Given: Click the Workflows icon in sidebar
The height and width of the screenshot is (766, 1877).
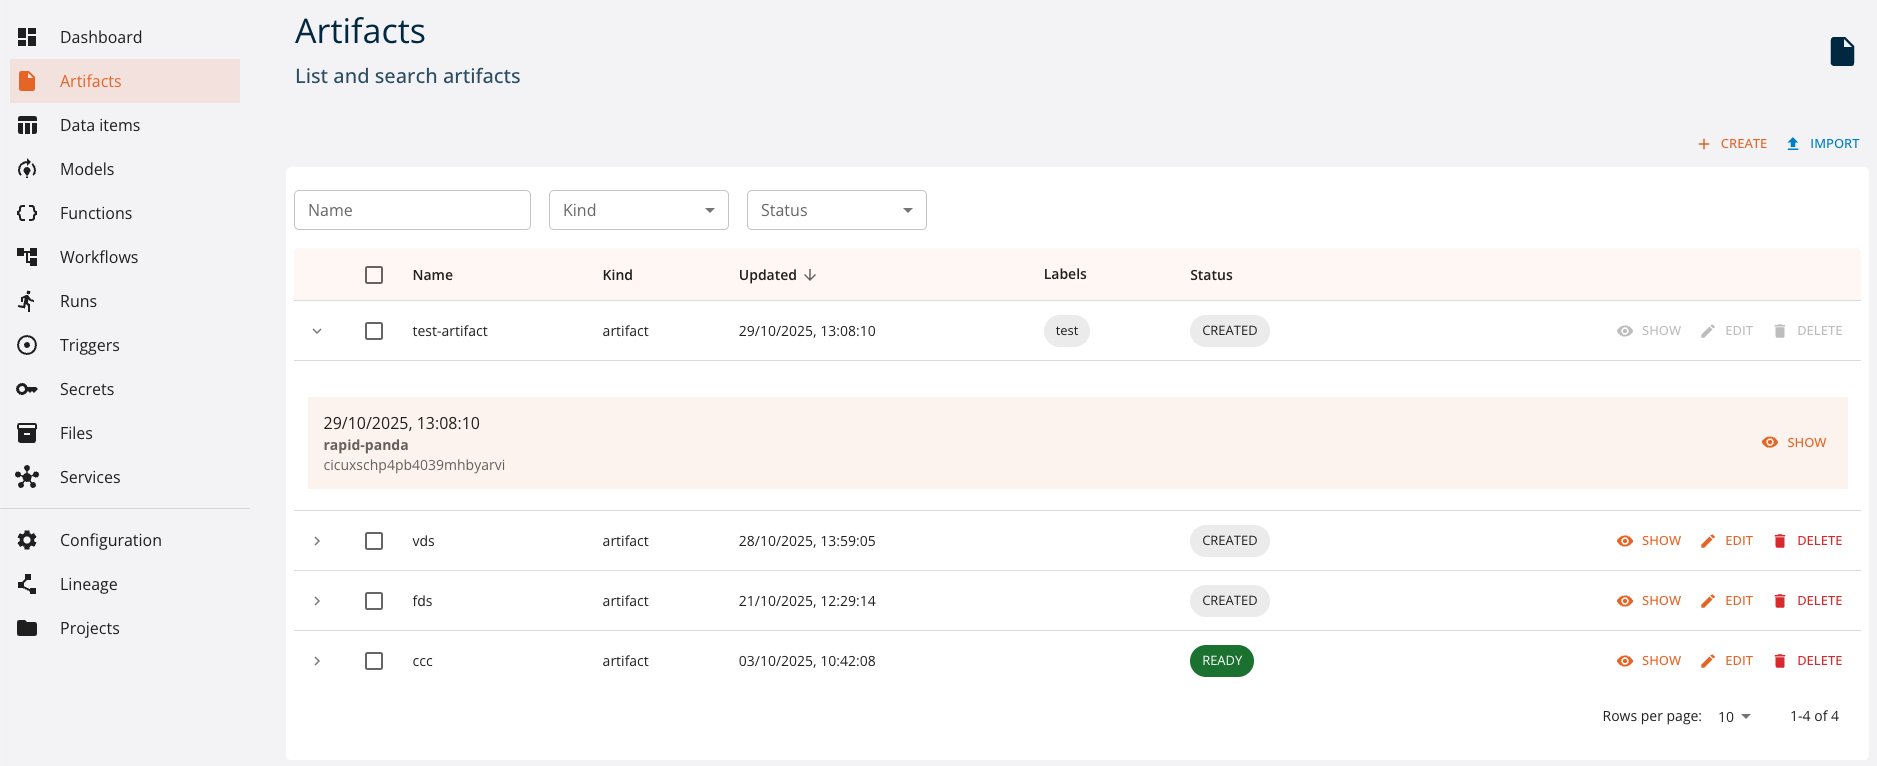Looking at the screenshot, I should coord(27,257).
